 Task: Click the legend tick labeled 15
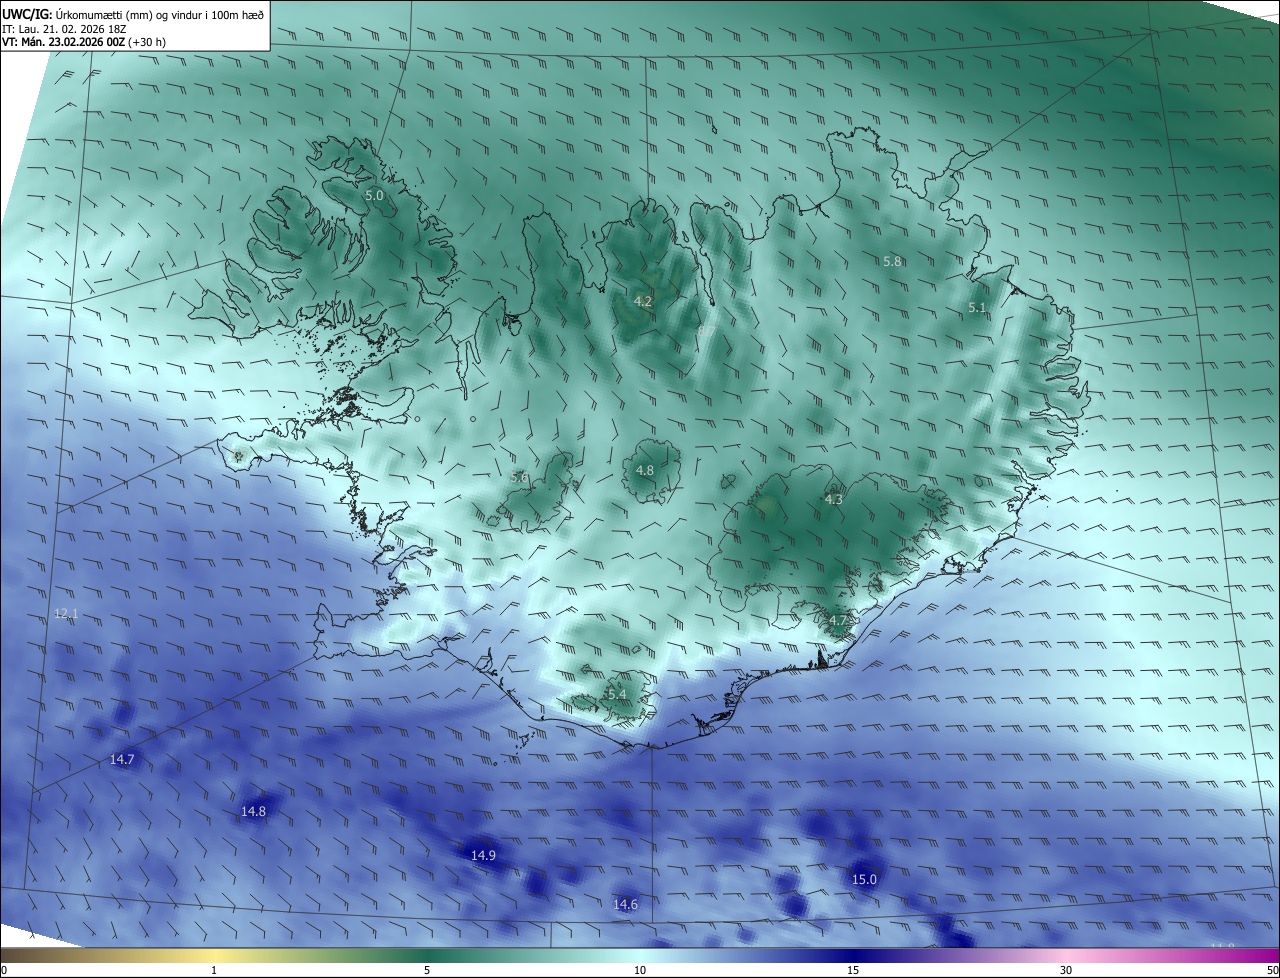(x=853, y=970)
